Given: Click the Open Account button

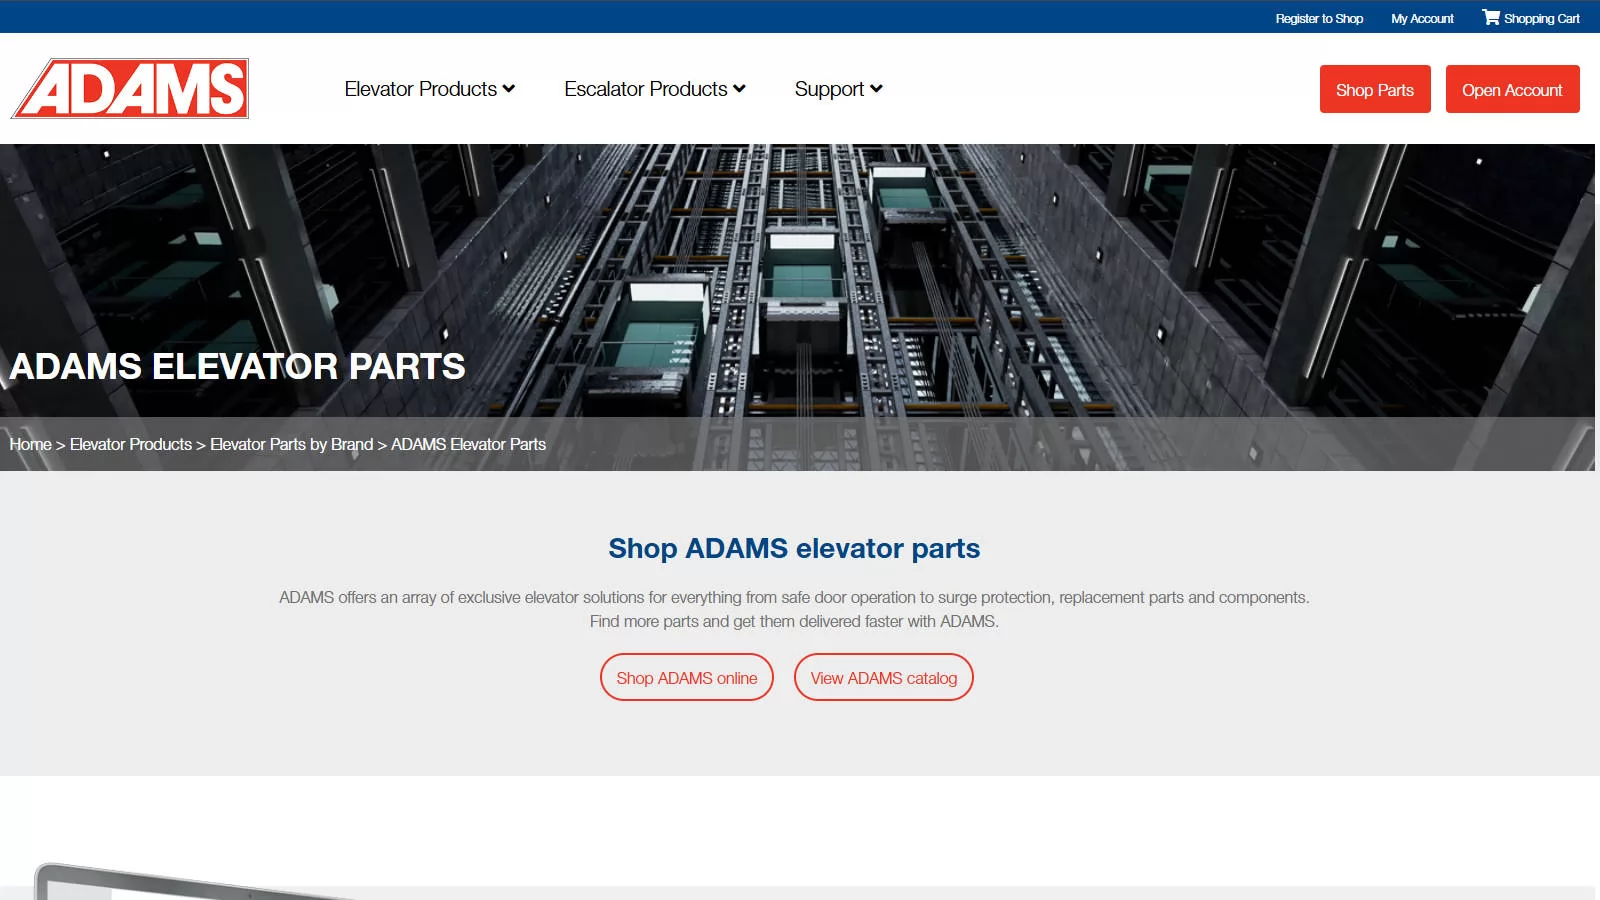Looking at the screenshot, I should [x=1512, y=89].
